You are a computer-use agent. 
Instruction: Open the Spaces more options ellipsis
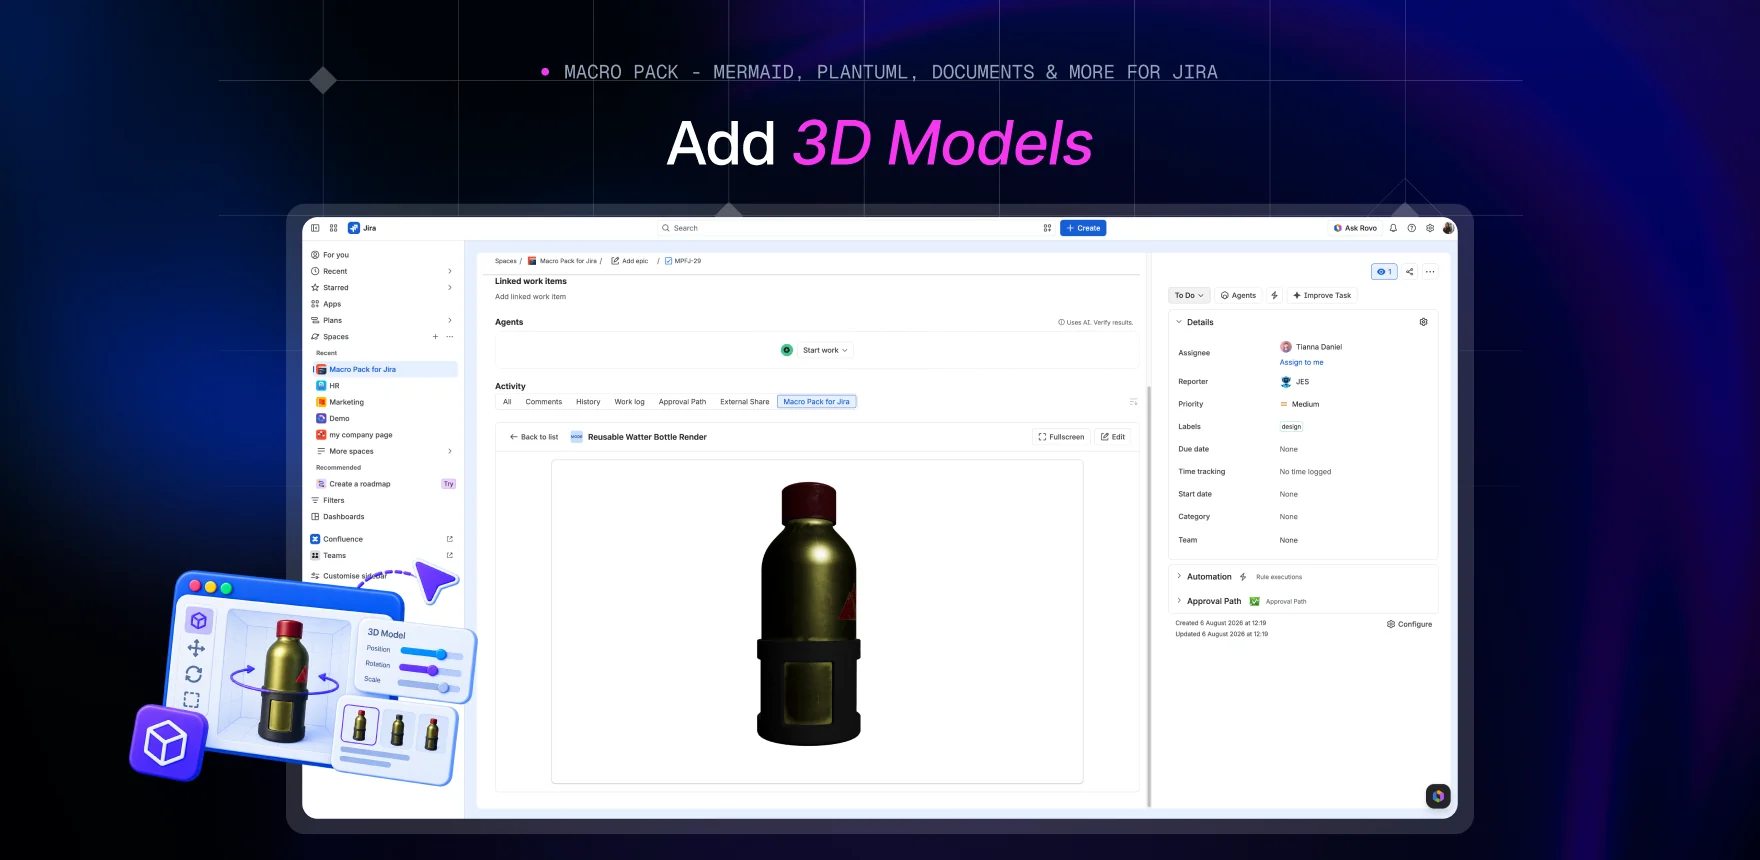coord(450,337)
